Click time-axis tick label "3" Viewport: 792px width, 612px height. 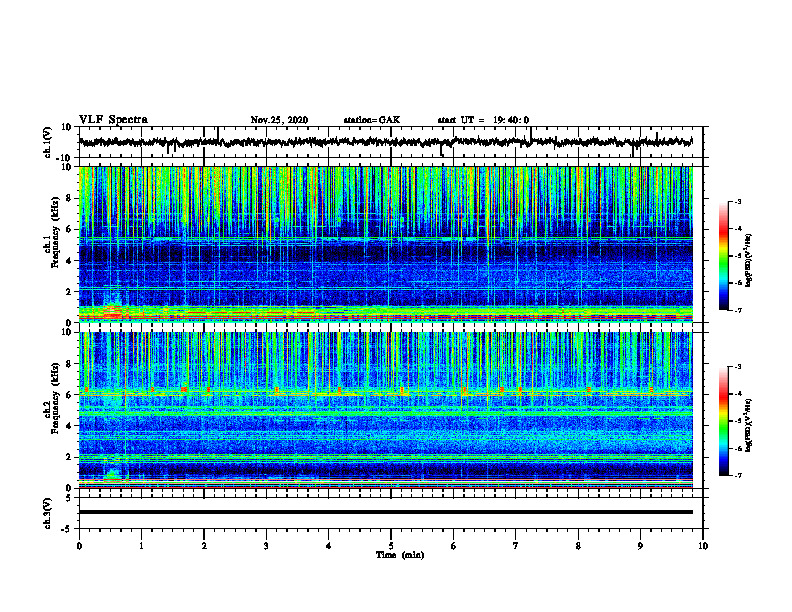266,546
